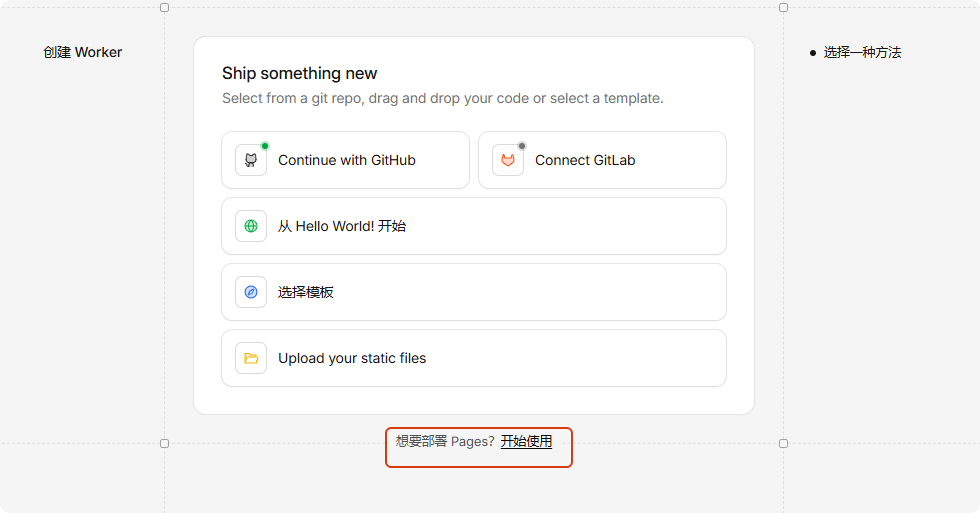980x513 pixels.
Task: Click the GitHub octocat icon
Action: tap(251, 160)
